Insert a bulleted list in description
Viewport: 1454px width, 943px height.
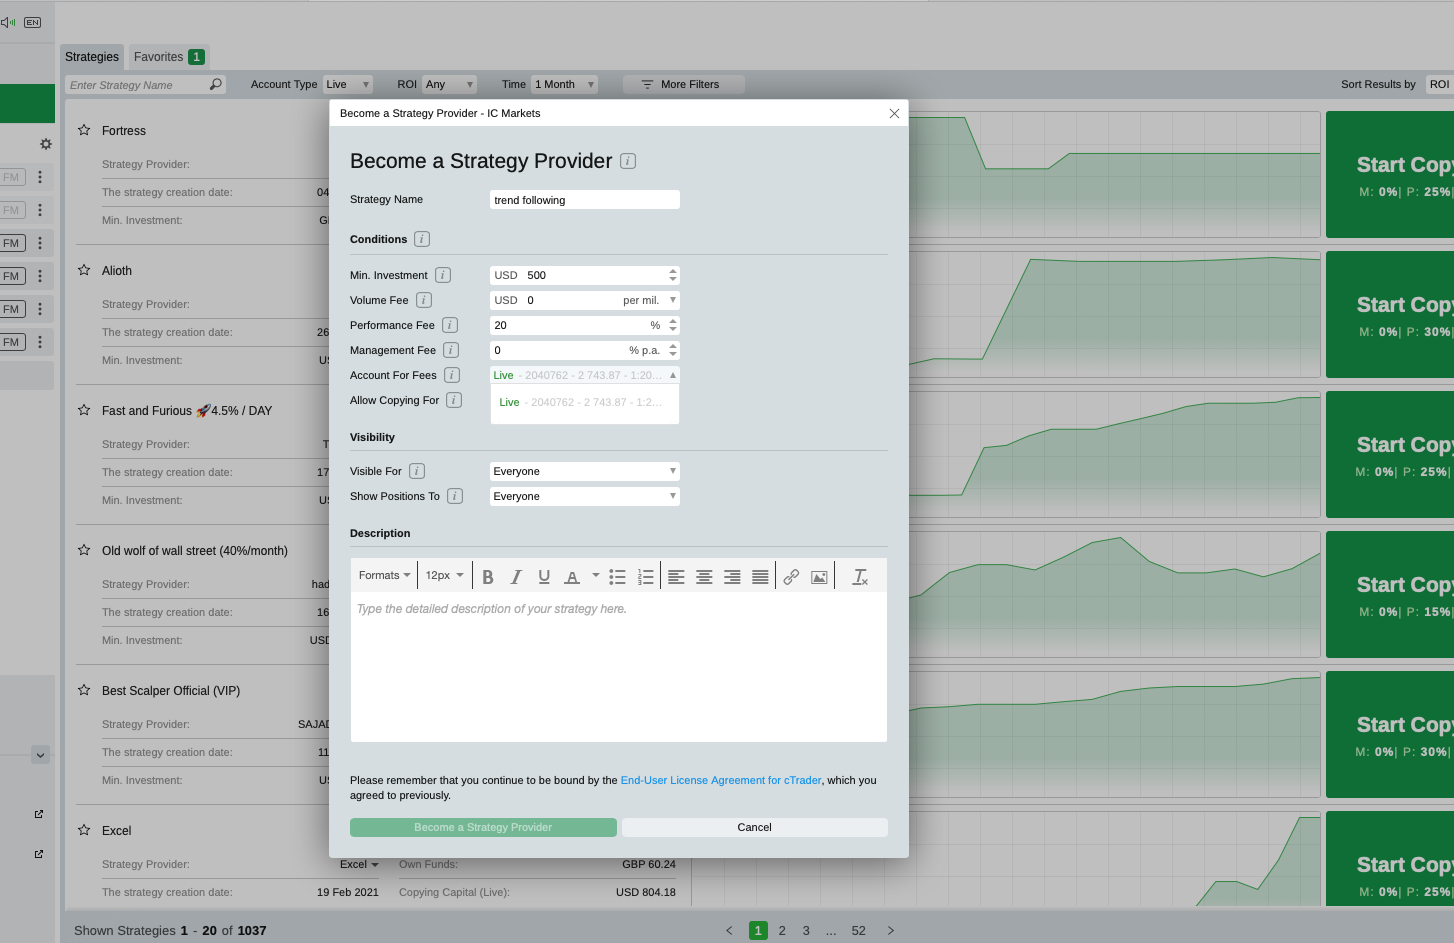point(617,577)
